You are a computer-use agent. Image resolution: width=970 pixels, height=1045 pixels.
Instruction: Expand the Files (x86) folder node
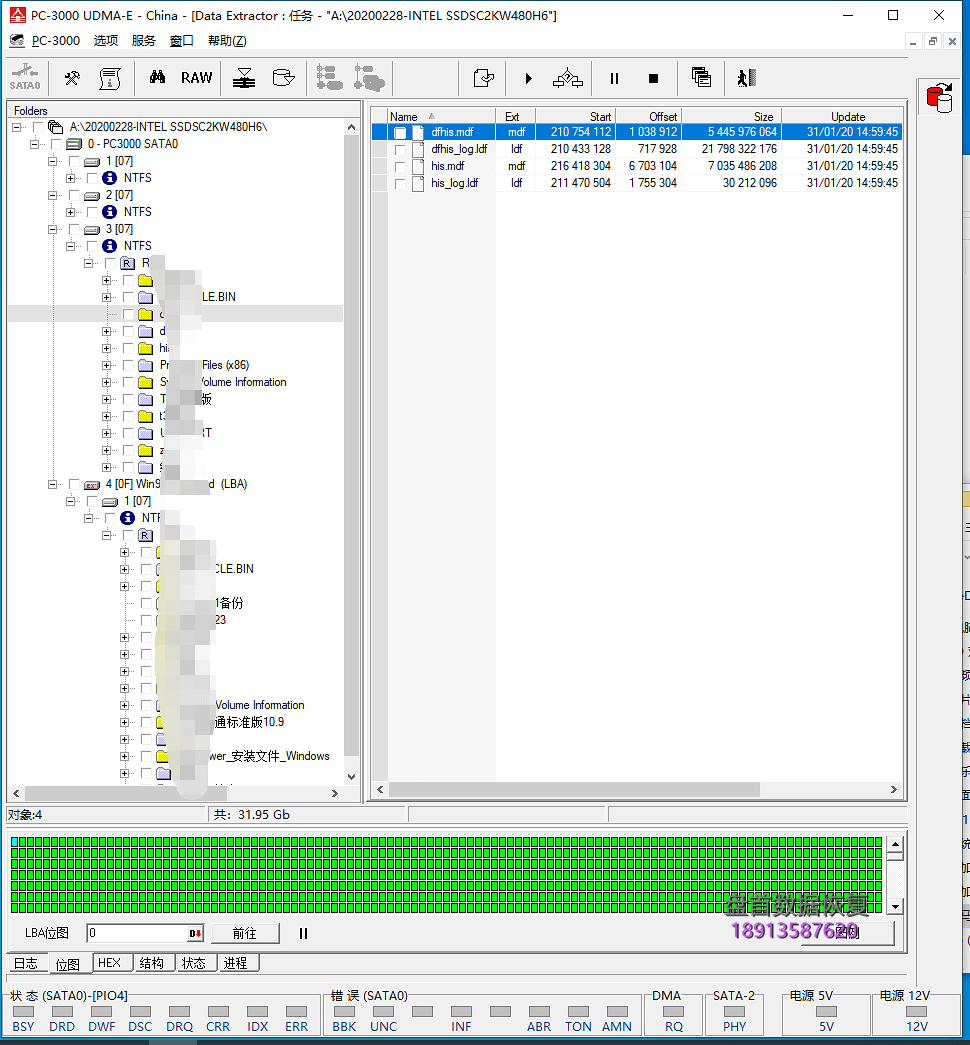(107, 365)
